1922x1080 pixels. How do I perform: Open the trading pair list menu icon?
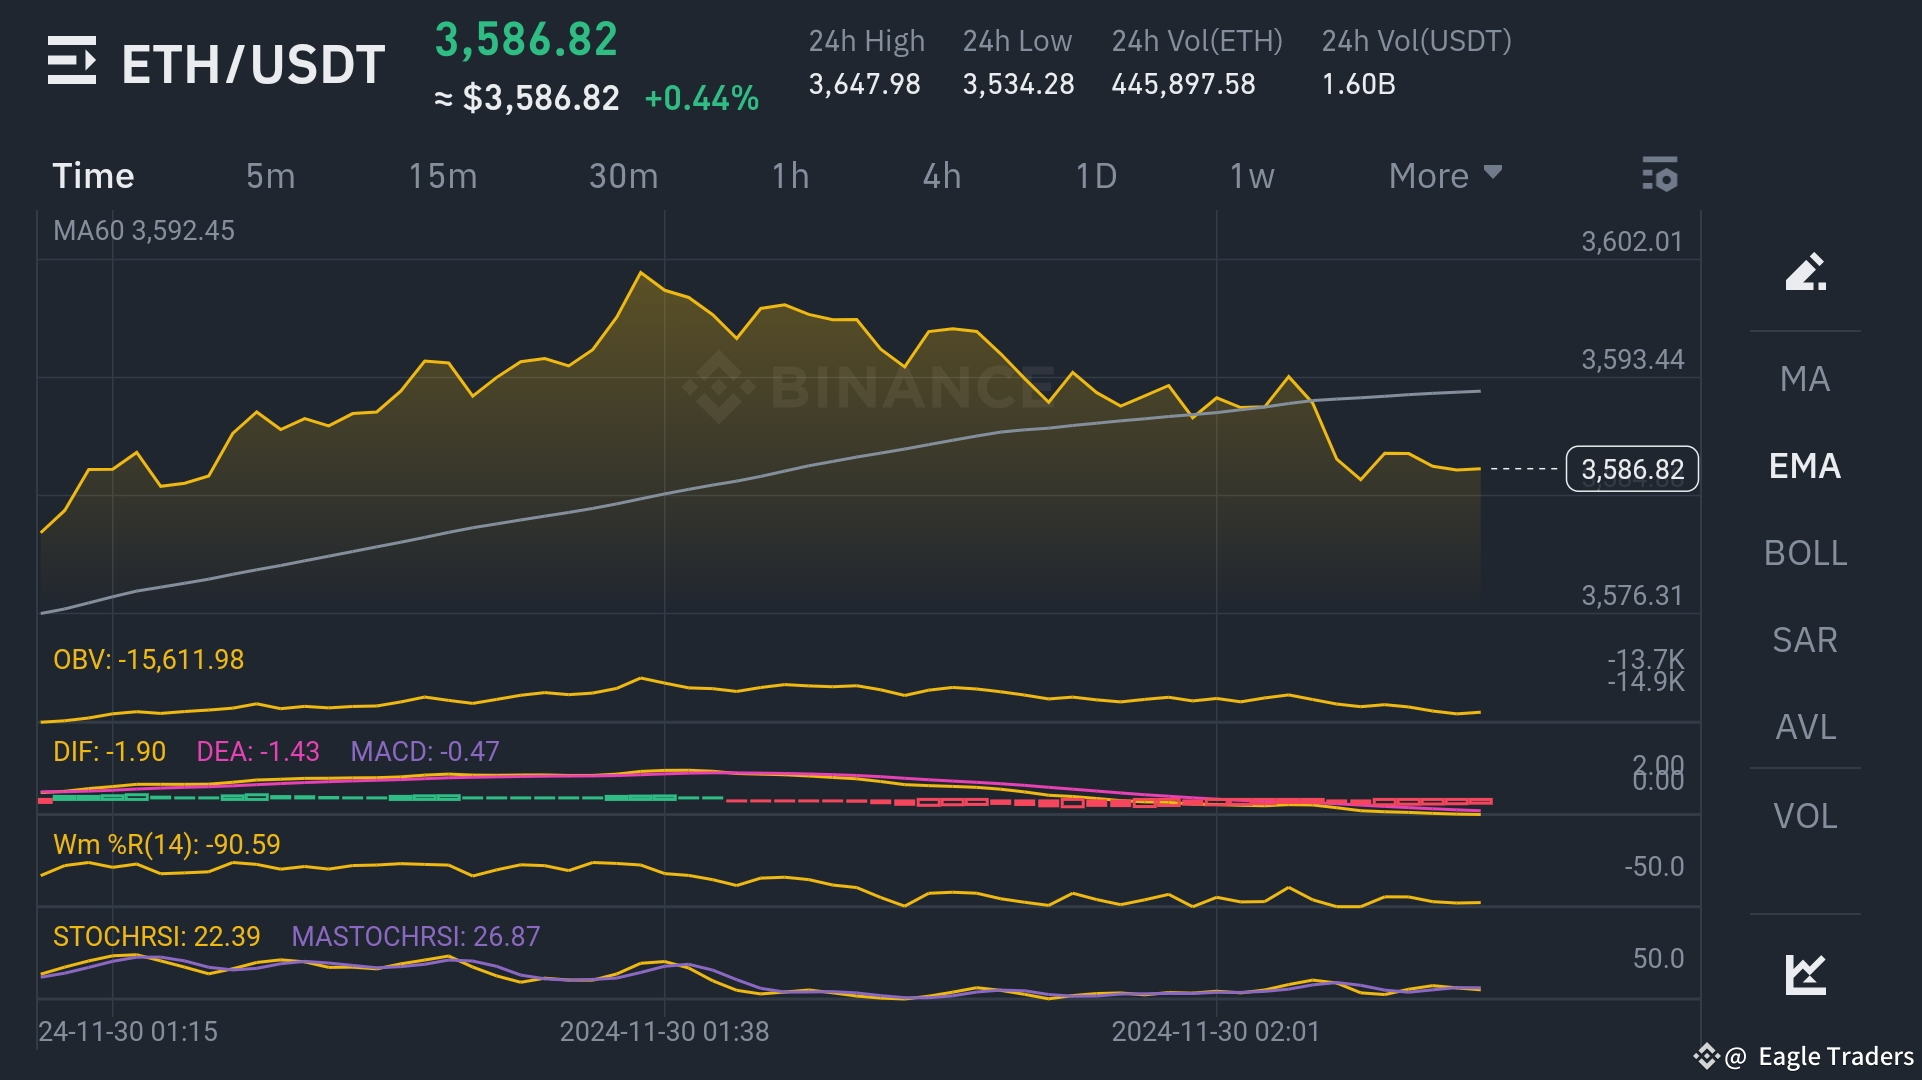point(72,61)
